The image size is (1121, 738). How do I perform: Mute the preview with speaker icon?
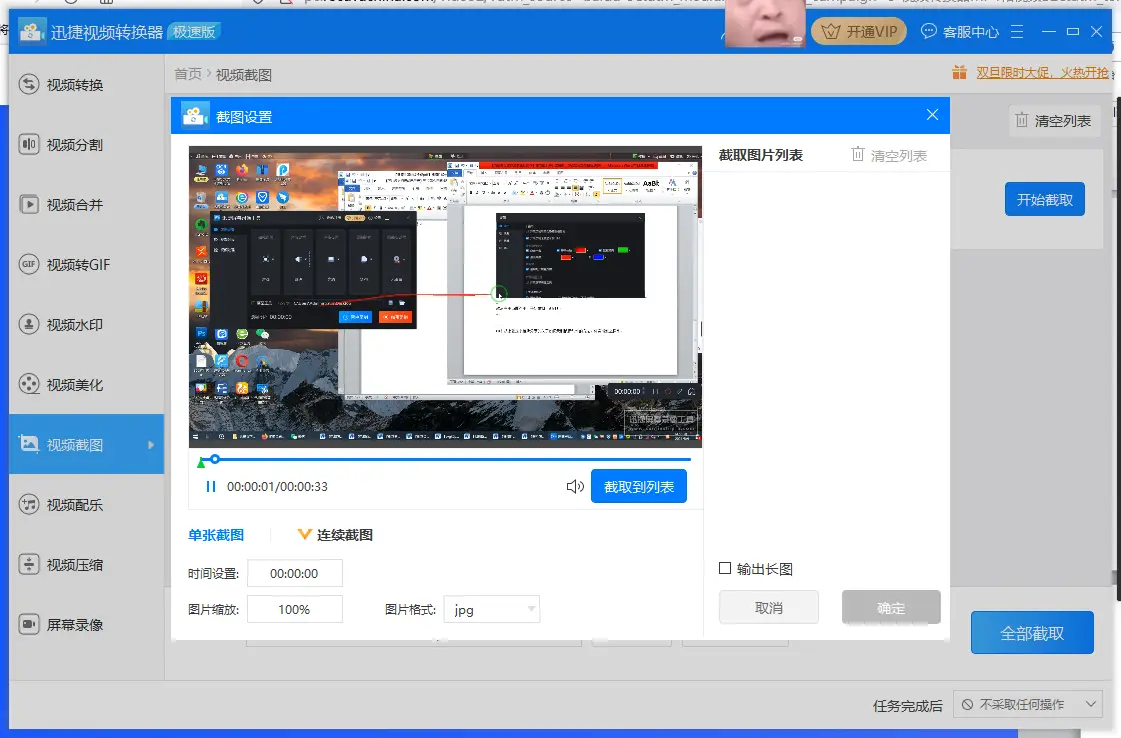575,487
